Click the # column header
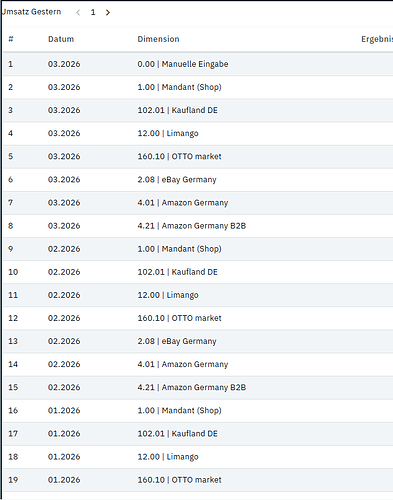 [11, 39]
